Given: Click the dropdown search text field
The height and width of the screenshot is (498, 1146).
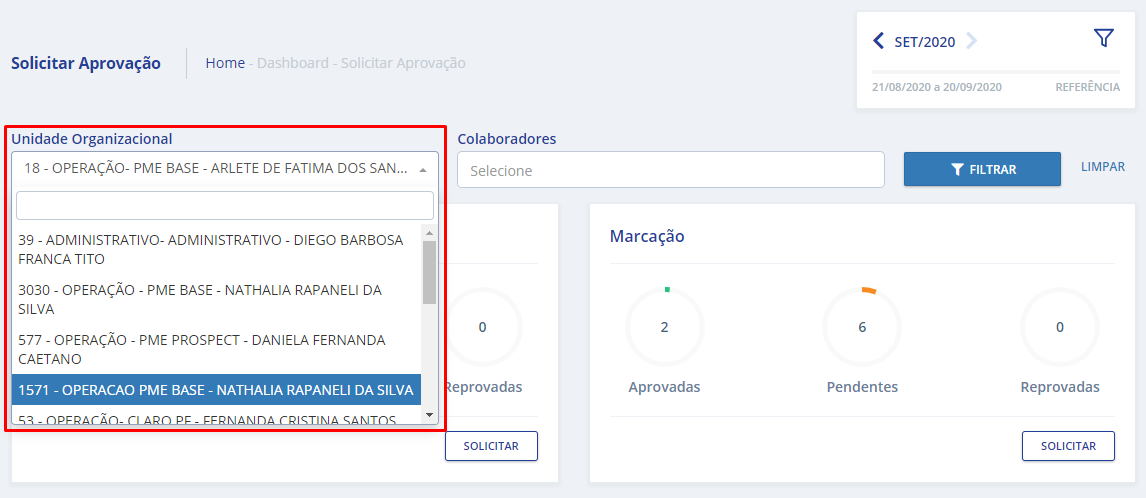Looking at the screenshot, I should click(x=225, y=206).
